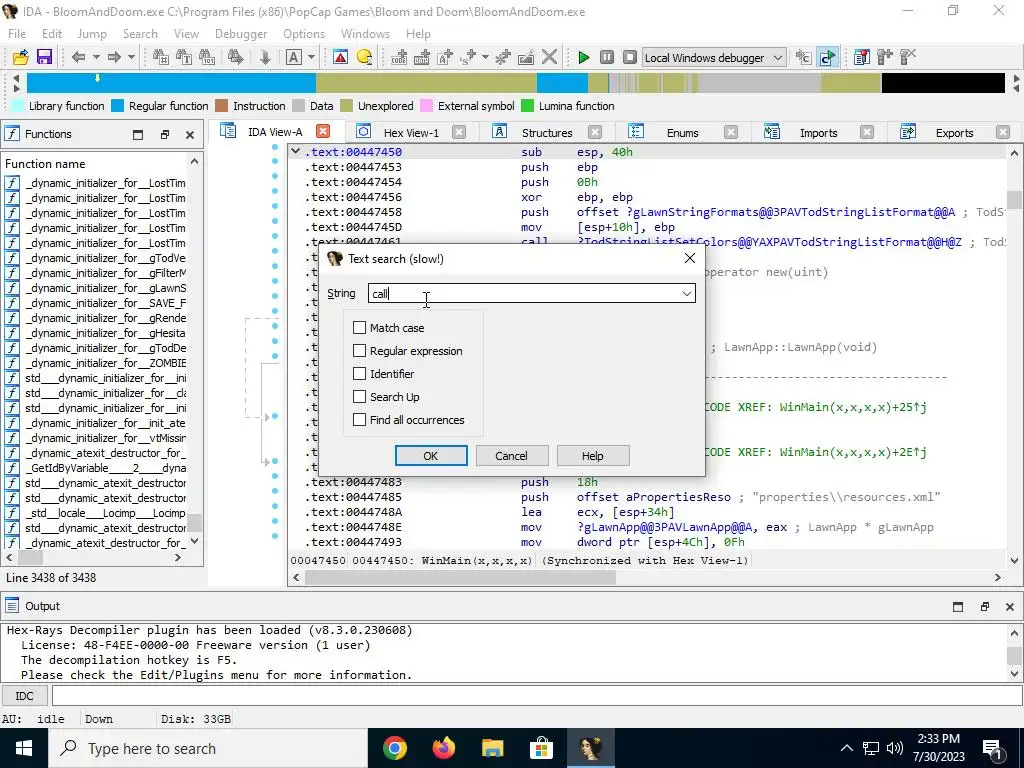Screen dimensions: 1024x768
Task: Enable the Match case checkbox
Action: (359, 328)
